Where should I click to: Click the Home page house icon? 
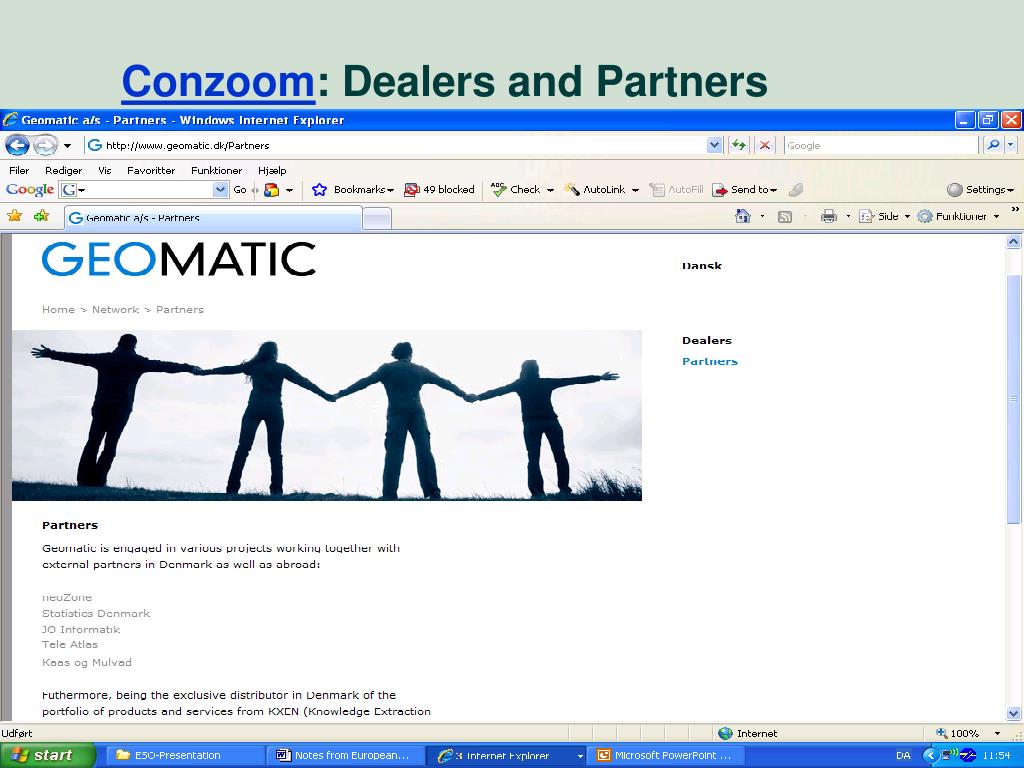[x=743, y=216]
